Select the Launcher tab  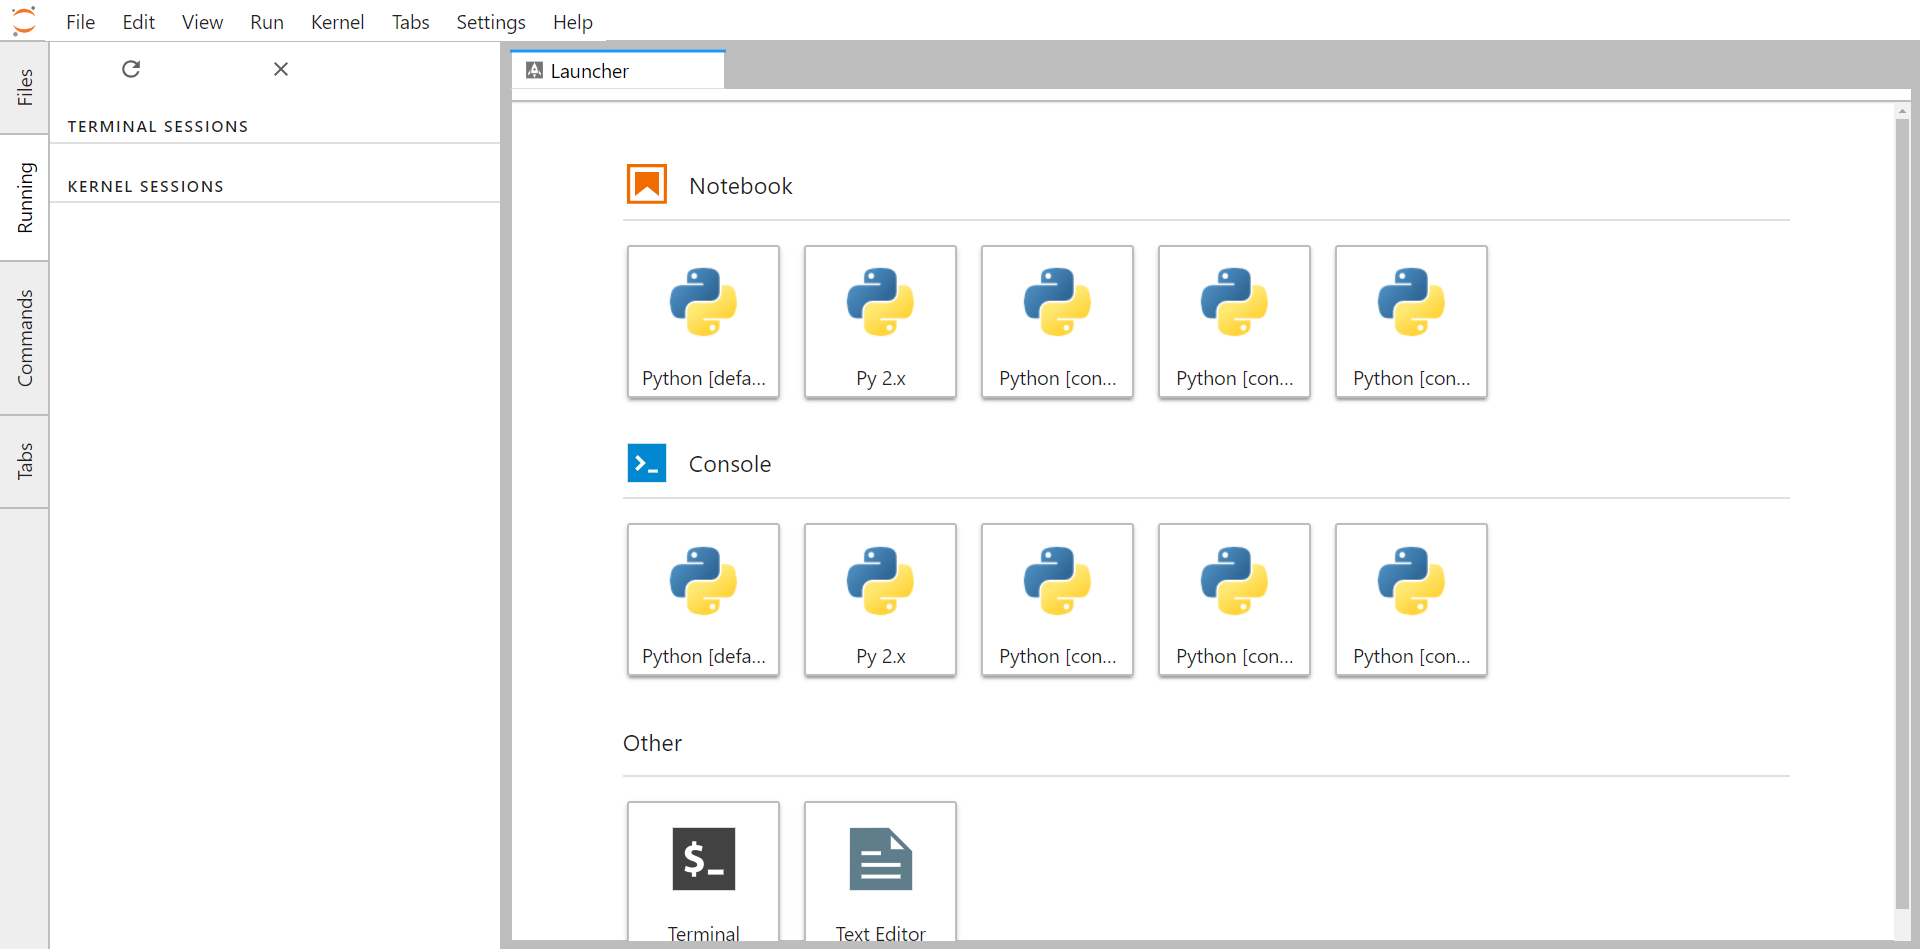click(x=617, y=70)
